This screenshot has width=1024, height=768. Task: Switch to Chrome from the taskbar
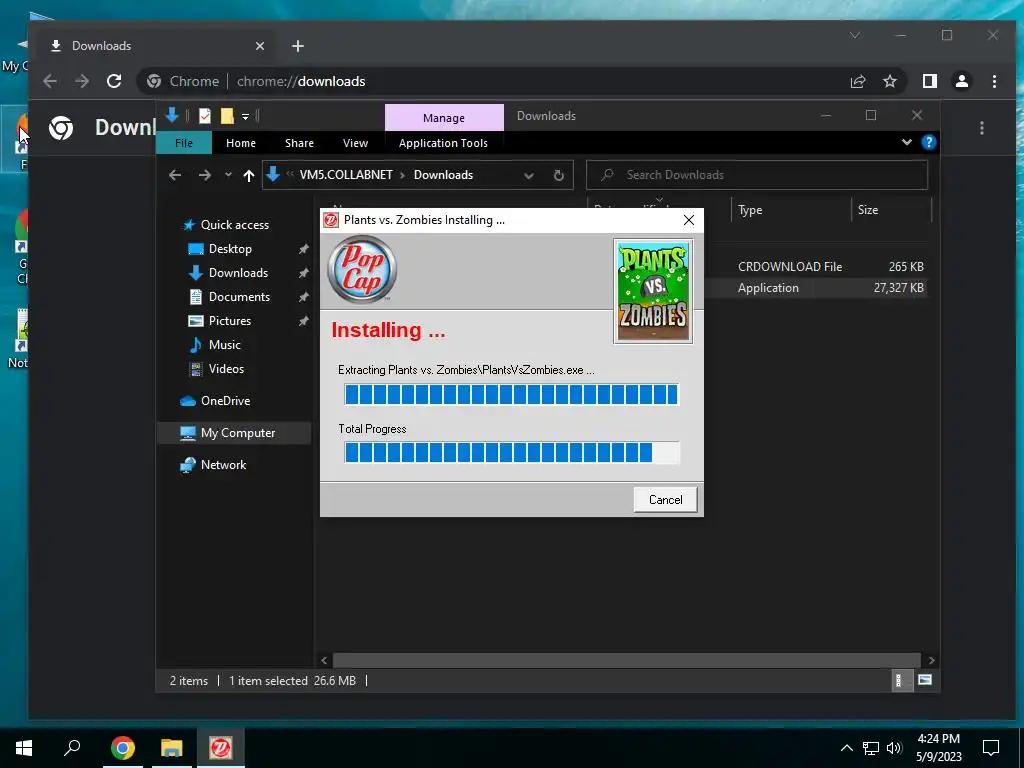click(122, 747)
